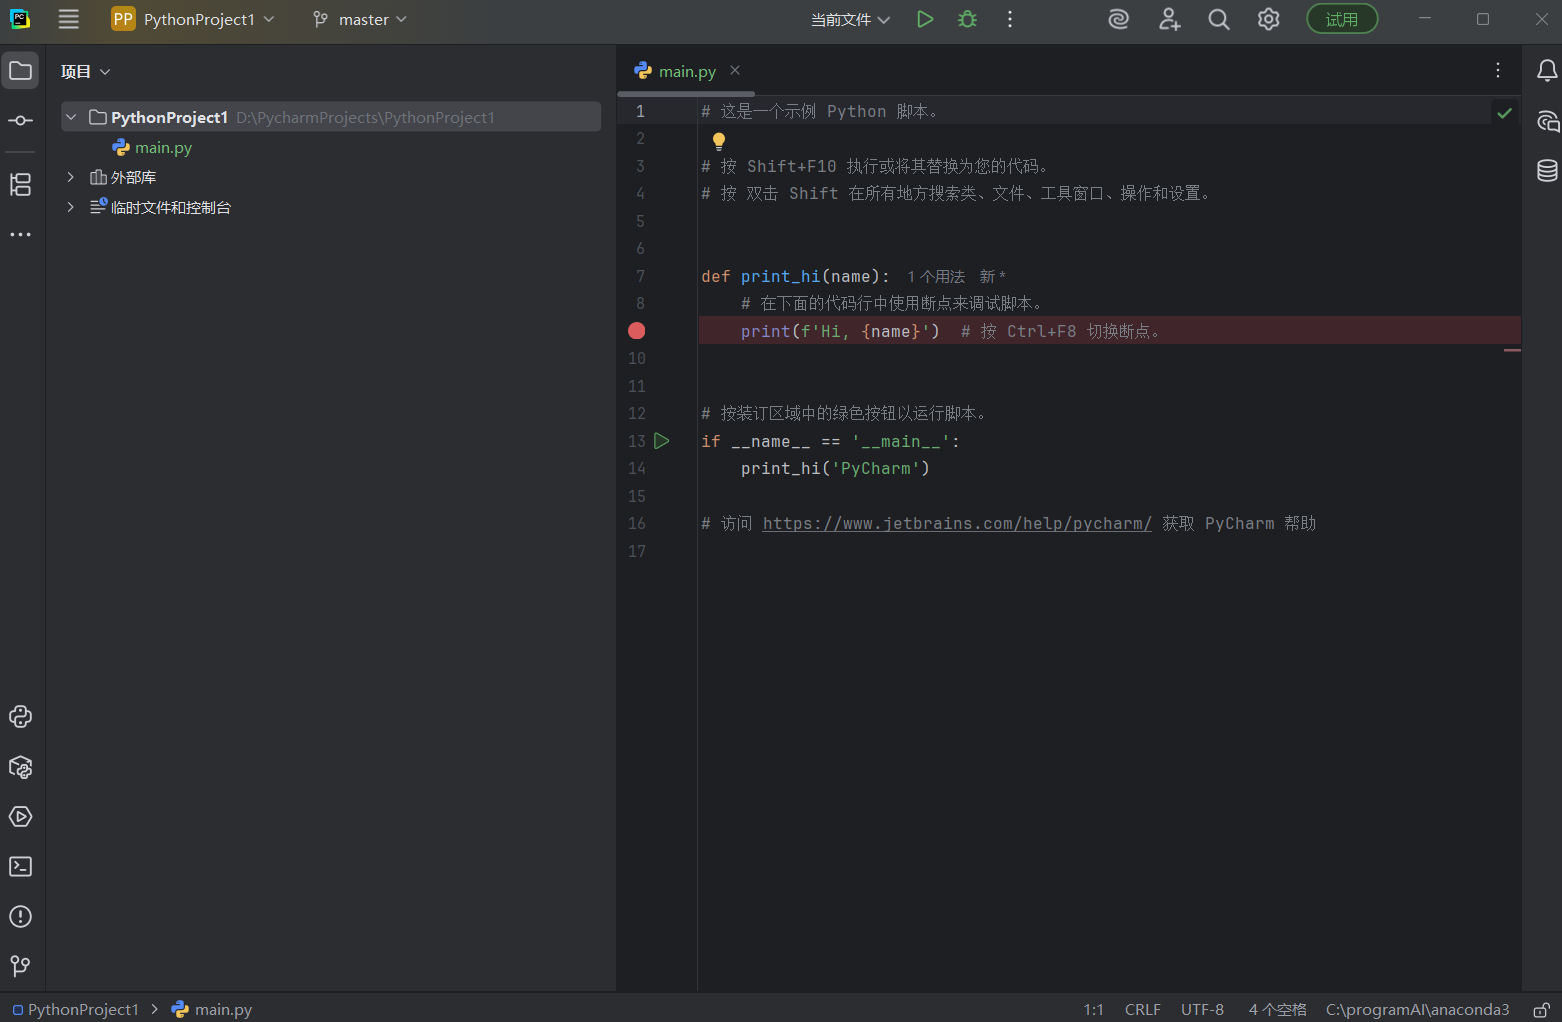Toggle the red breakpoint on line 9
This screenshot has width=1562, height=1022.
point(637,331)
